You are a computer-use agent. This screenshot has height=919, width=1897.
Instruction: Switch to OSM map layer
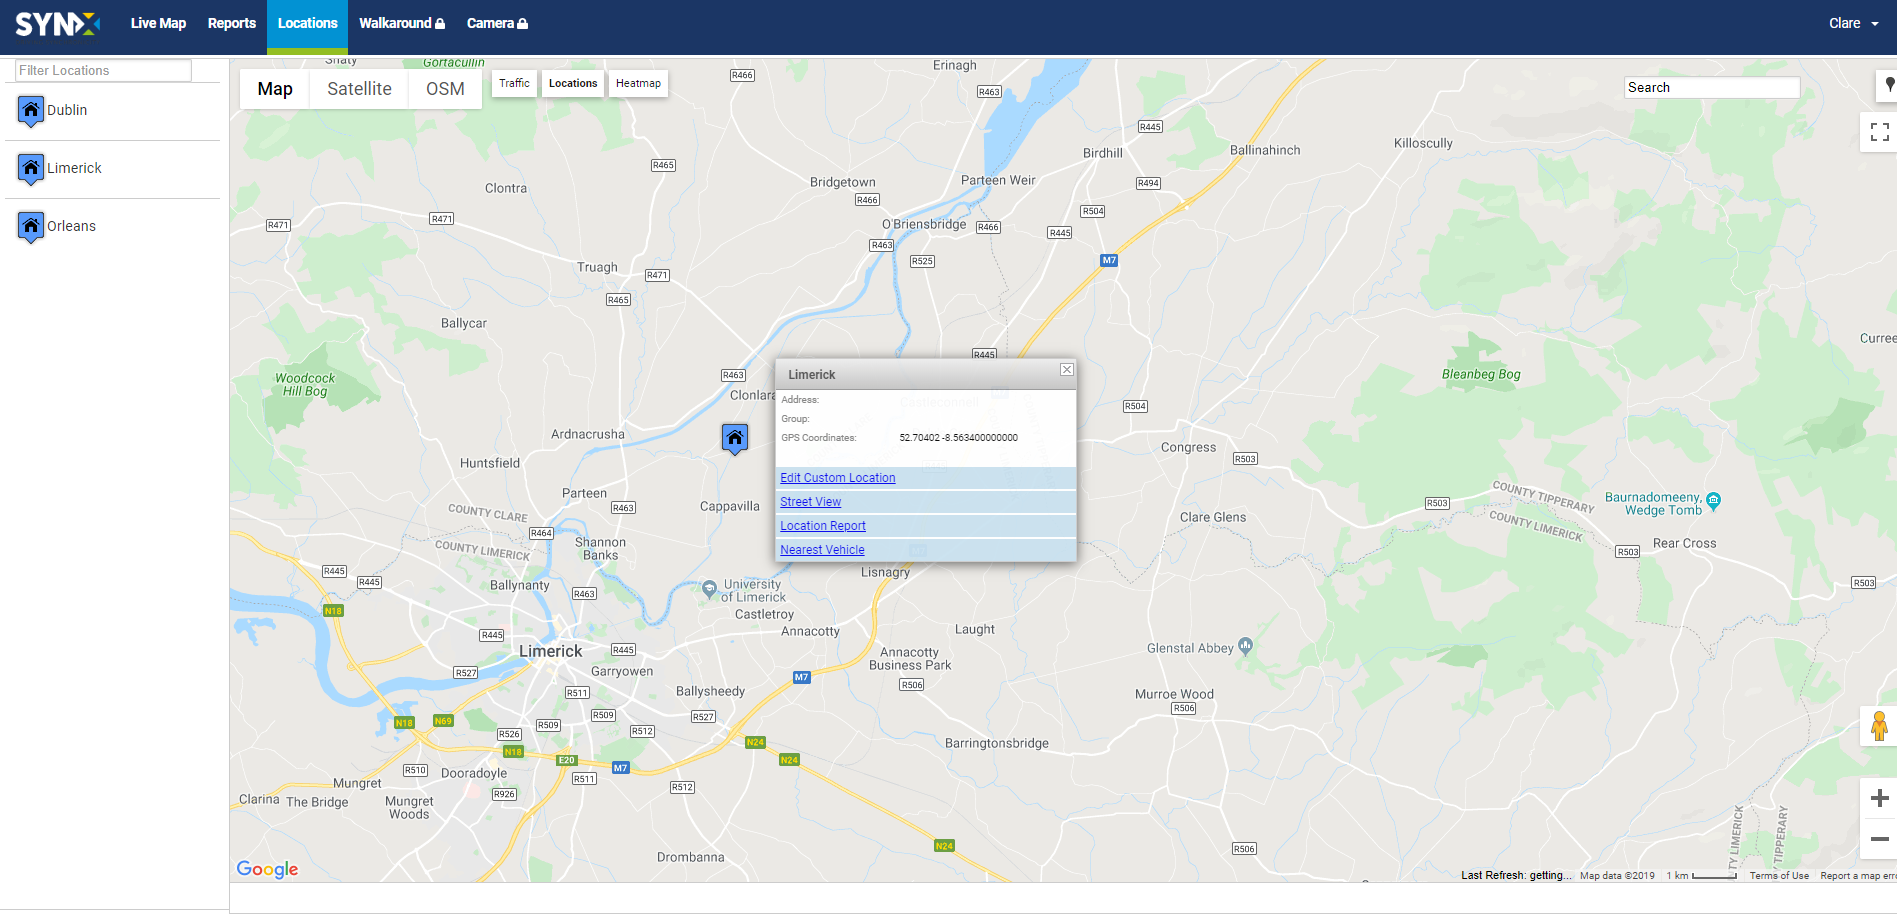[x=445, y=89]
